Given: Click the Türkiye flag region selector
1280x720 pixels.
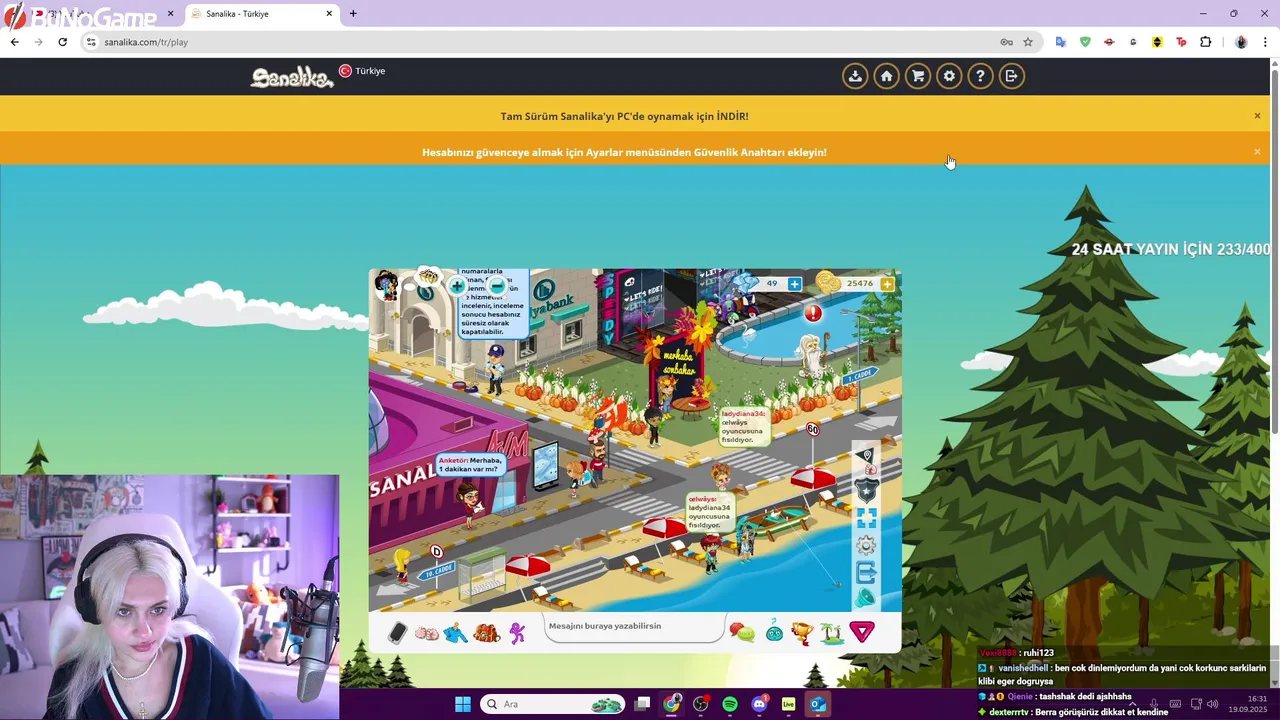Looking at the screenshot, I should 362,71.
